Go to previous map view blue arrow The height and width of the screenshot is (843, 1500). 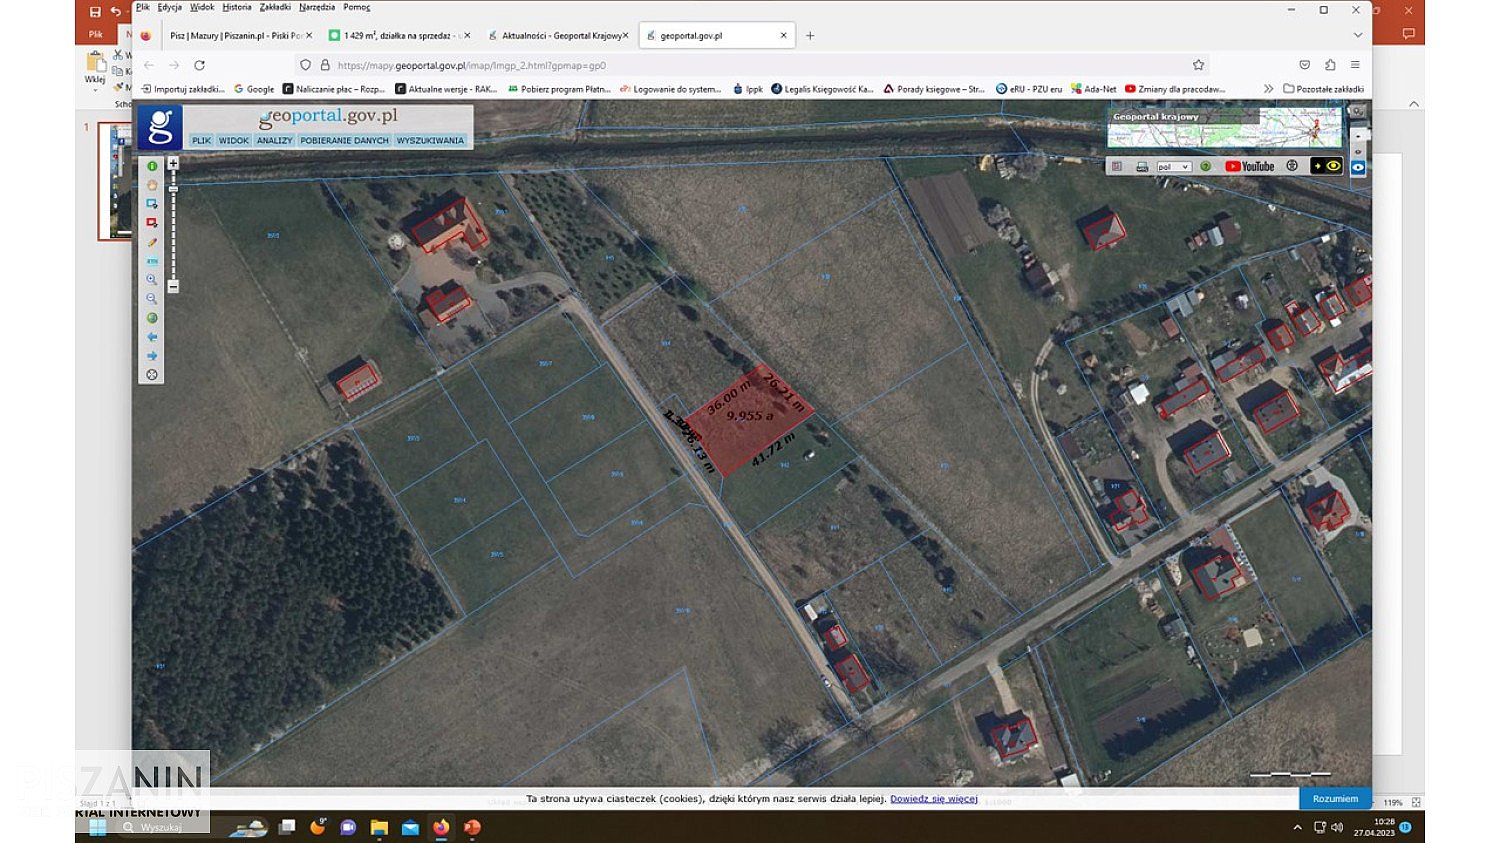[152, 337]
